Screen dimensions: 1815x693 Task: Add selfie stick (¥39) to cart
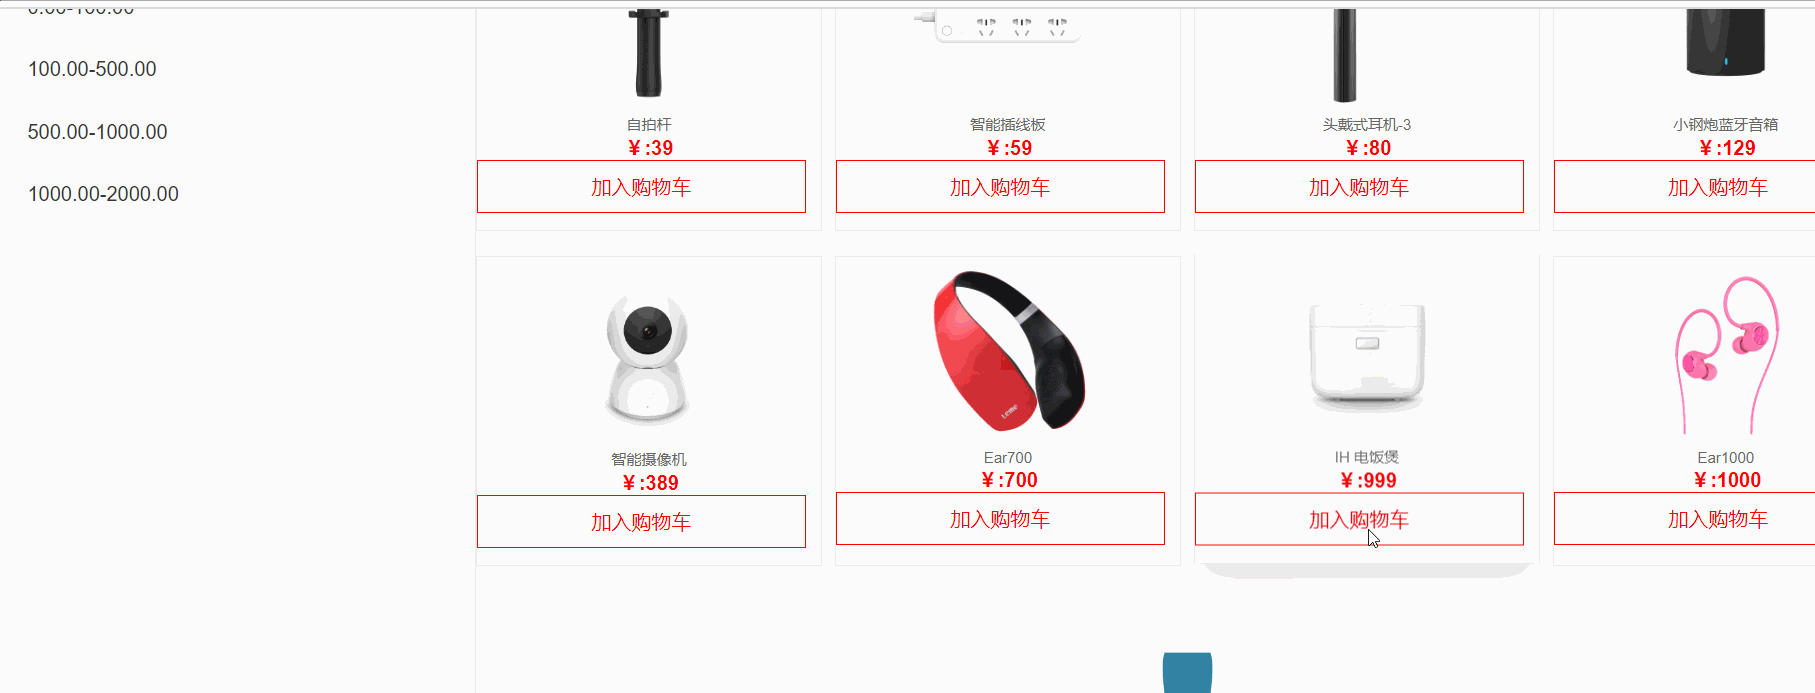click(641, 187)
